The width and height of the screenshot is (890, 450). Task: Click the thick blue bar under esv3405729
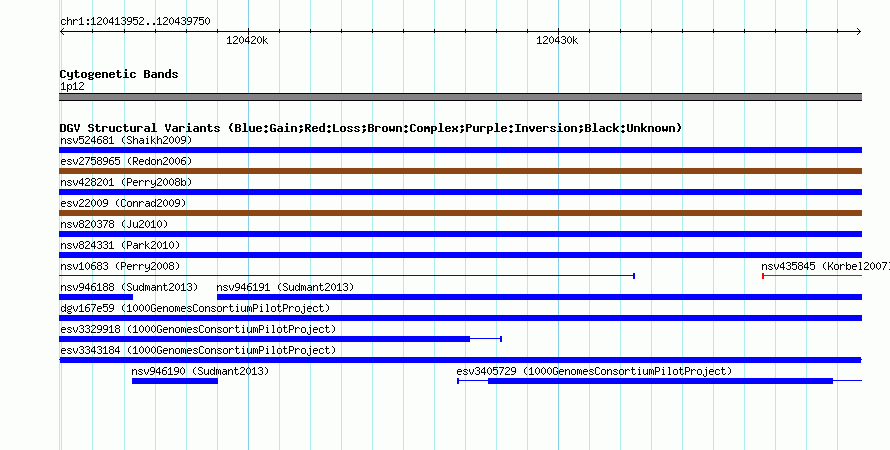pos(660,381)
